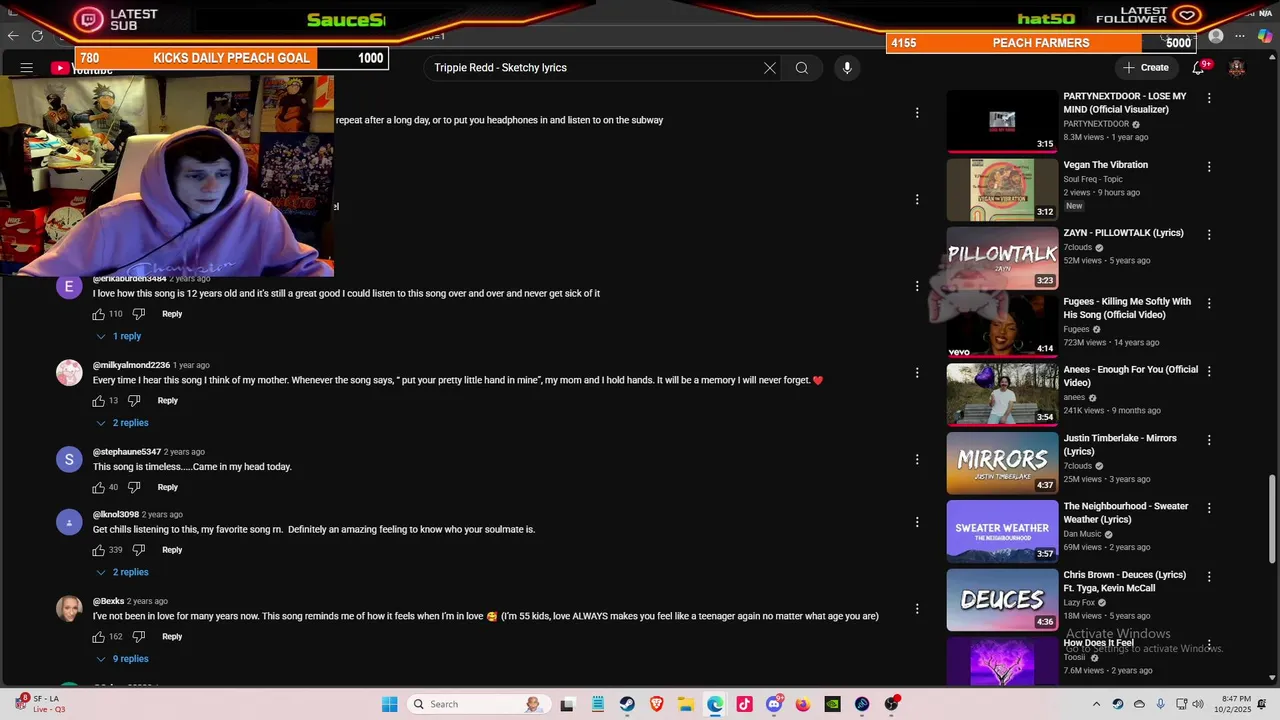Viewport: 1280px width, 720px height.
Task: Reply to the @stephaune5347 comment
Action: [x=167, y=488]
